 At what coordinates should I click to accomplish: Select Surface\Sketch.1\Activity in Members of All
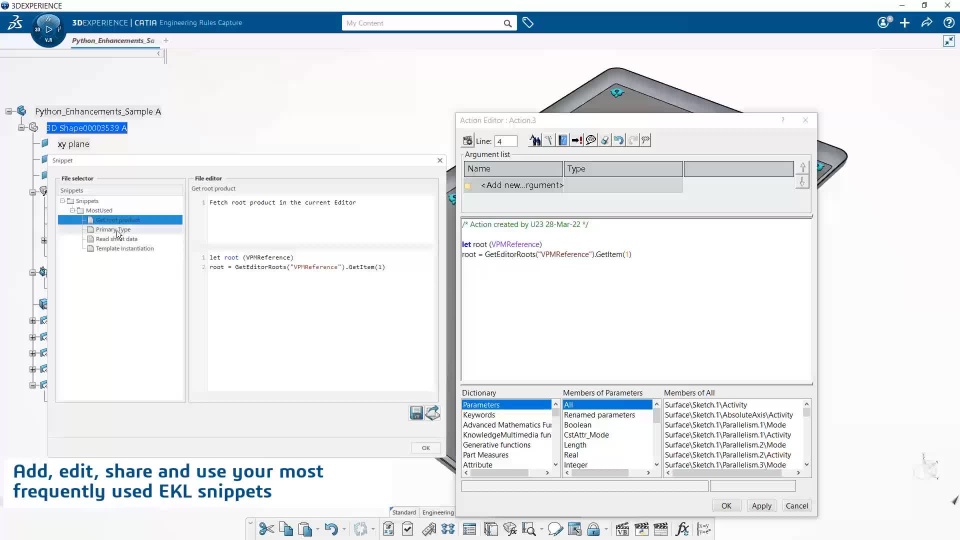[706, 405]
